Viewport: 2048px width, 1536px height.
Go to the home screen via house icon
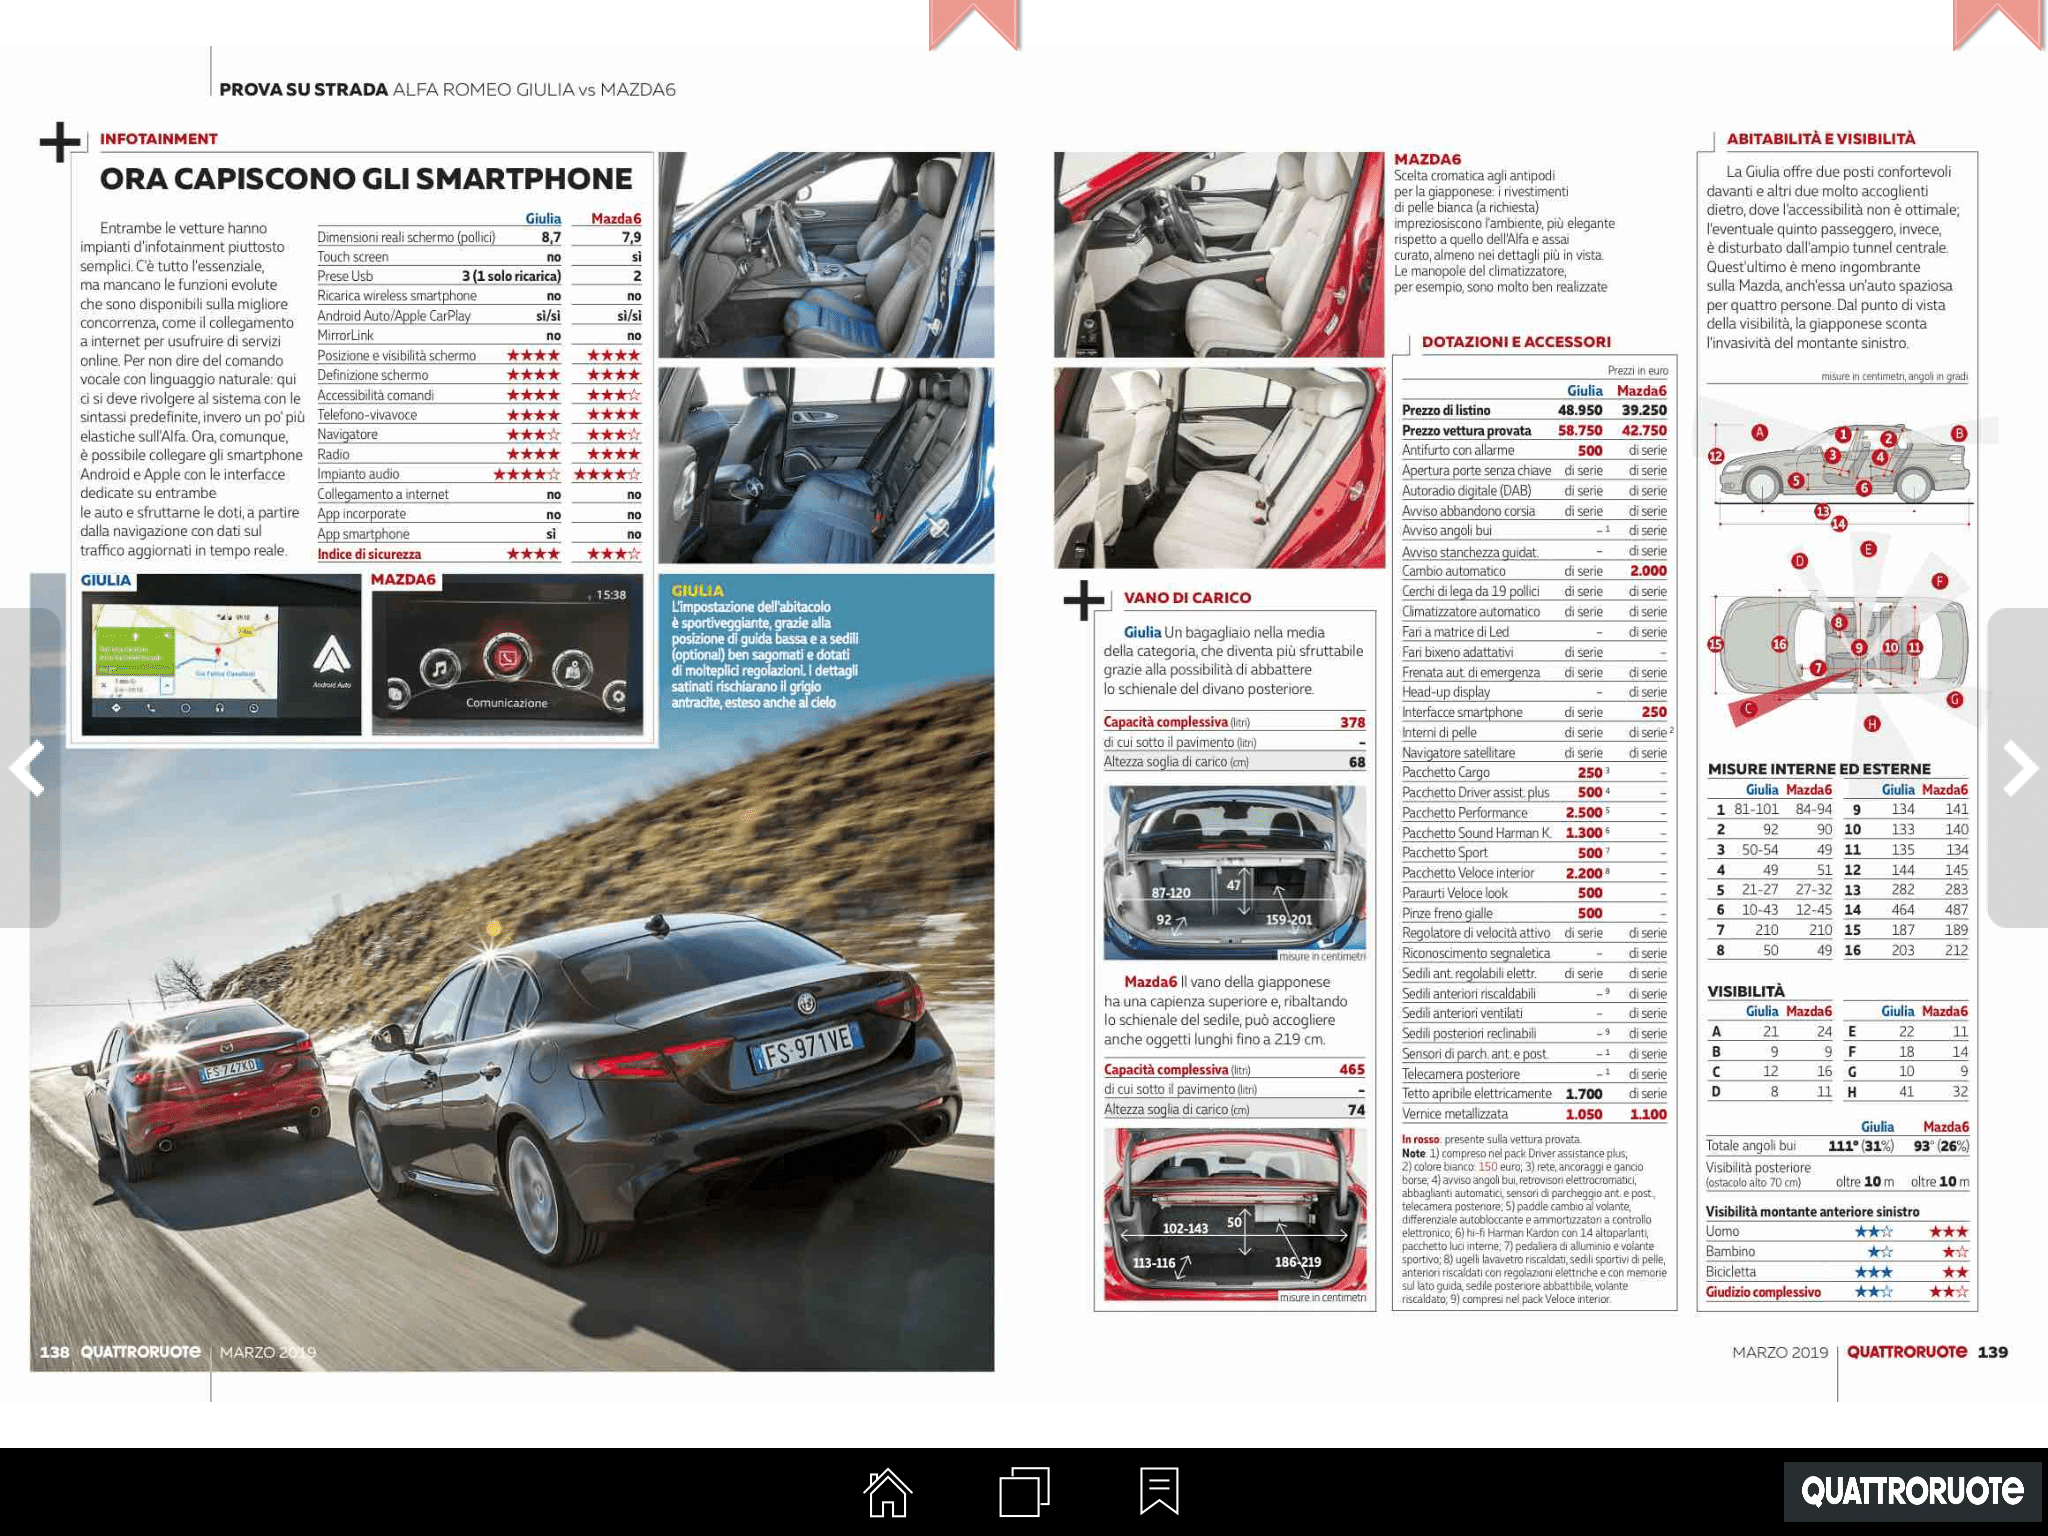[x=888, y=1492]
